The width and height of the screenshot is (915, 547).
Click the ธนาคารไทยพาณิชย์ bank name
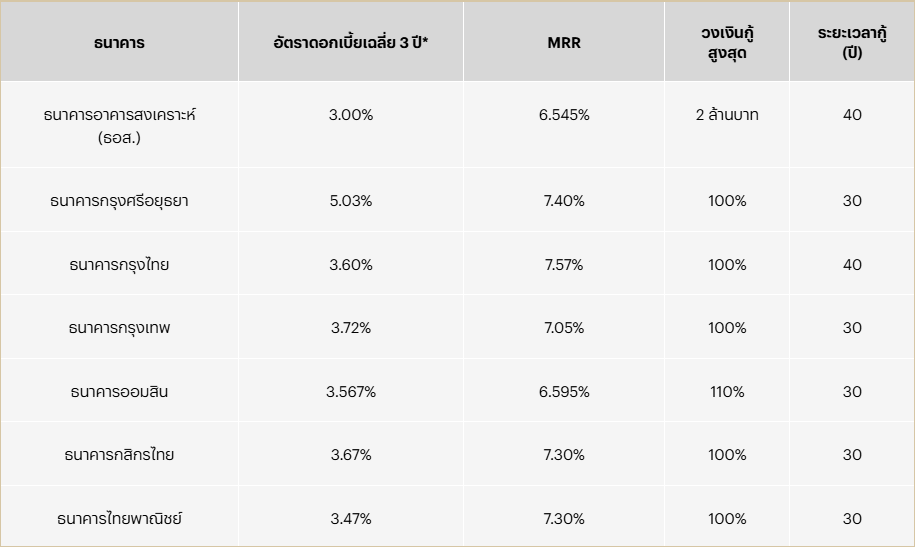(x=119, y=519)
